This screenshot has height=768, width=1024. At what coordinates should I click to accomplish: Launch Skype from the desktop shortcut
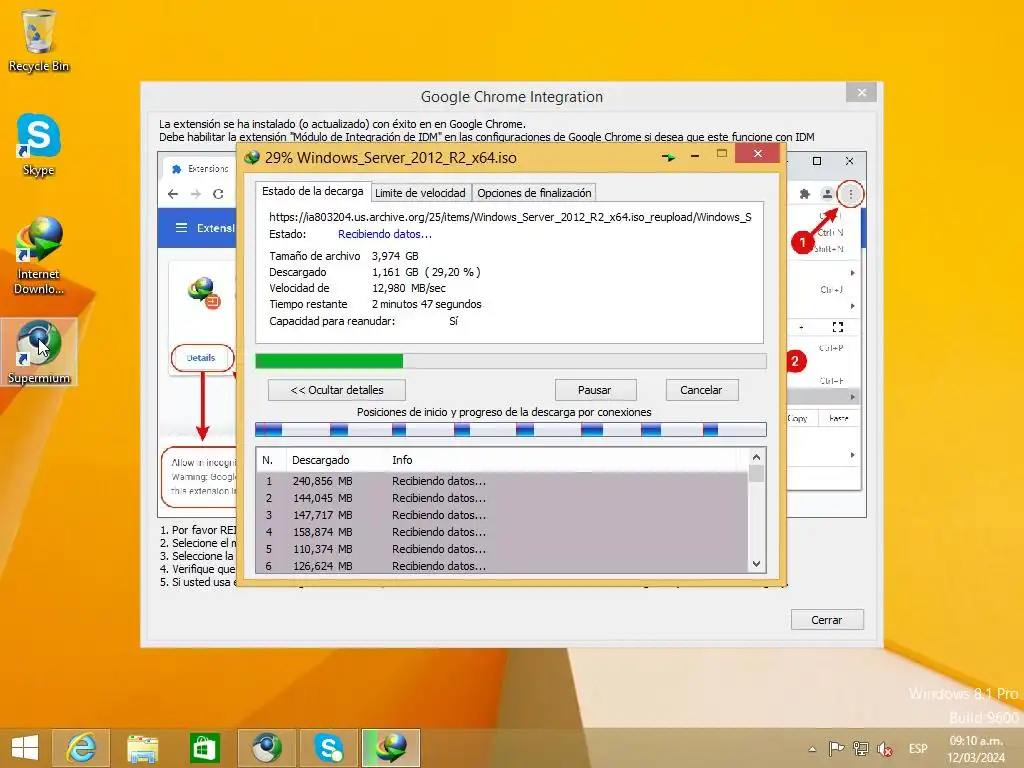[x=39, y=145]
